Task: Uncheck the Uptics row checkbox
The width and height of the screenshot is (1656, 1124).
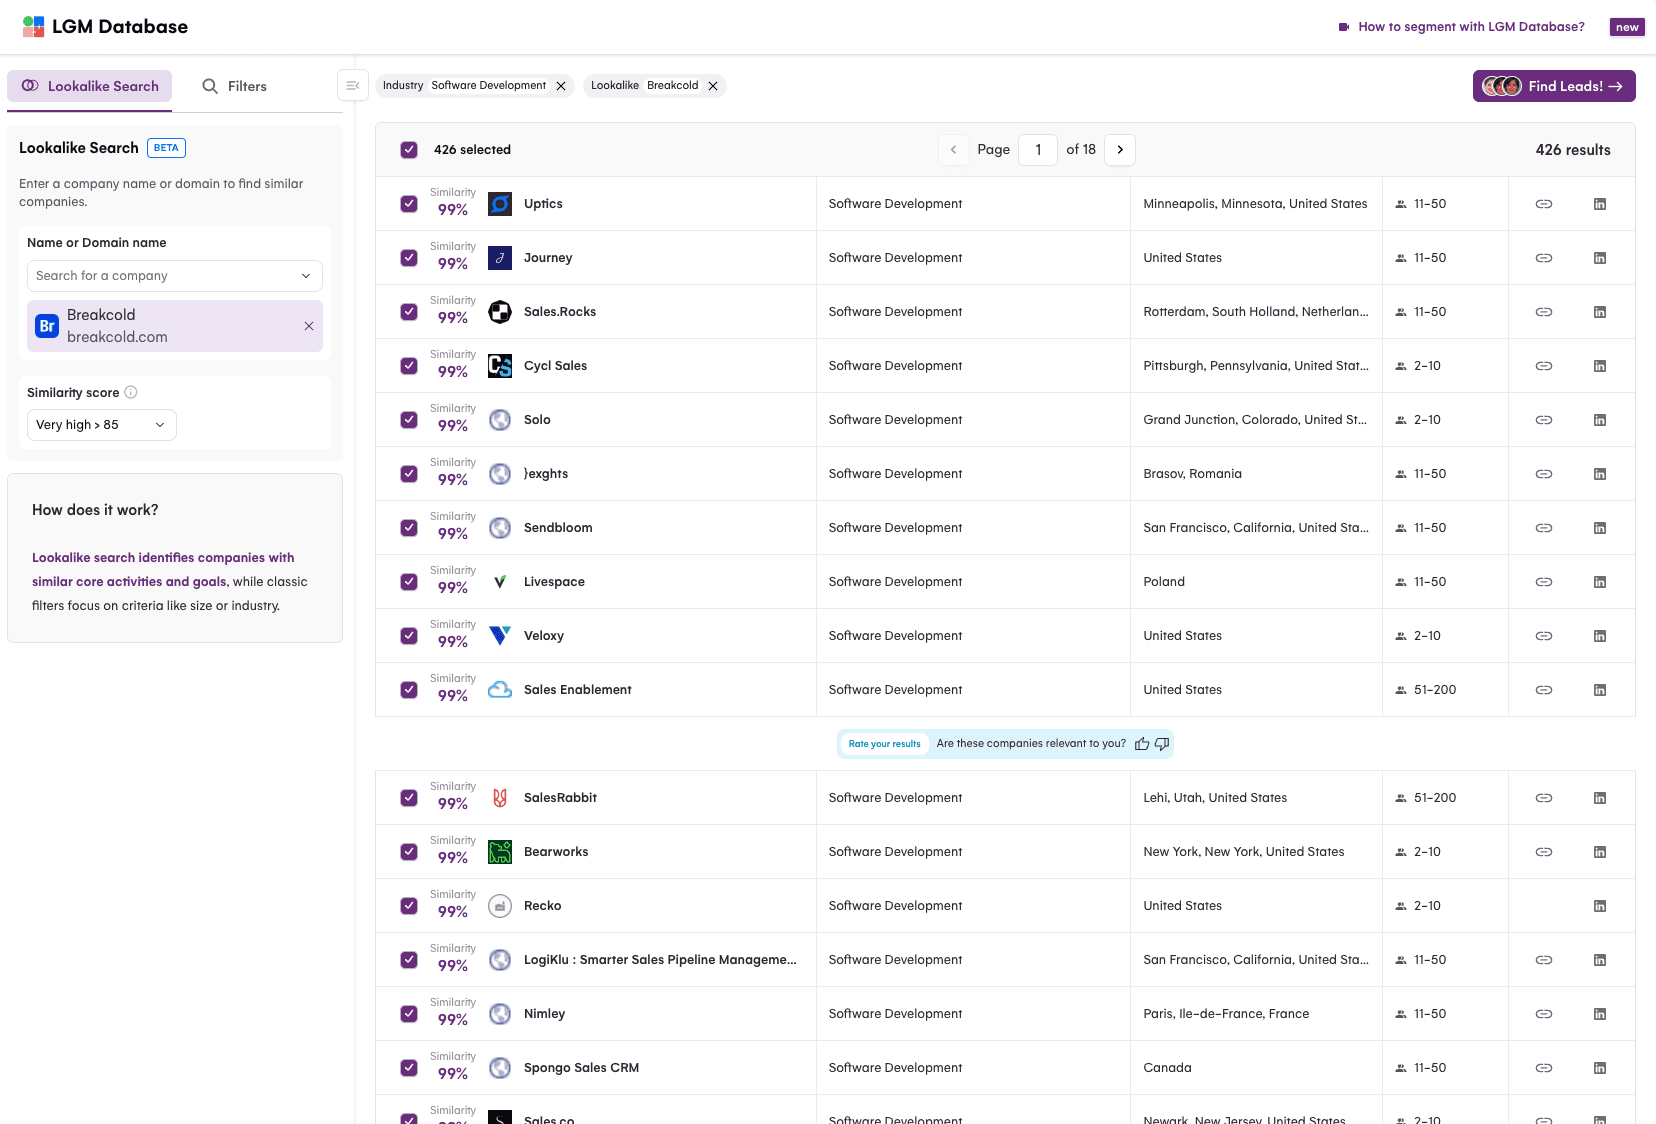Action: point(409,204)
